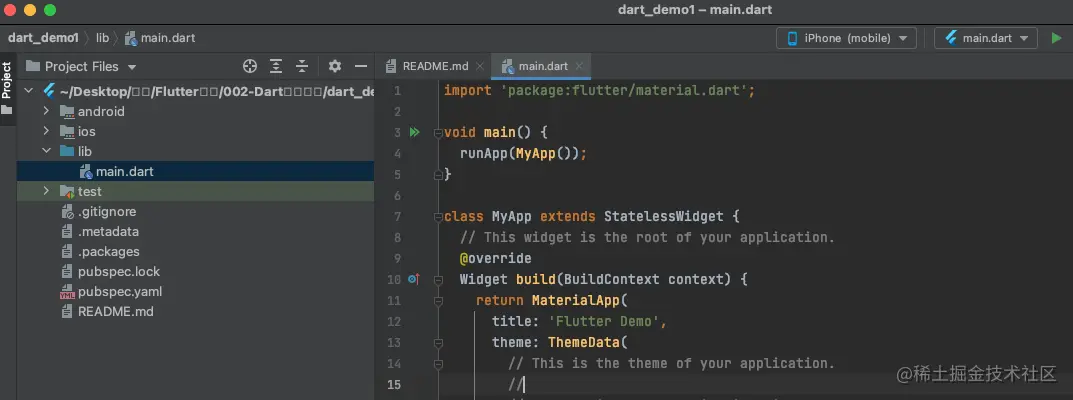Expand the ios folder
Image resolution: width=1073 pixels, height=400 pixels.
[x=46, y=131]
